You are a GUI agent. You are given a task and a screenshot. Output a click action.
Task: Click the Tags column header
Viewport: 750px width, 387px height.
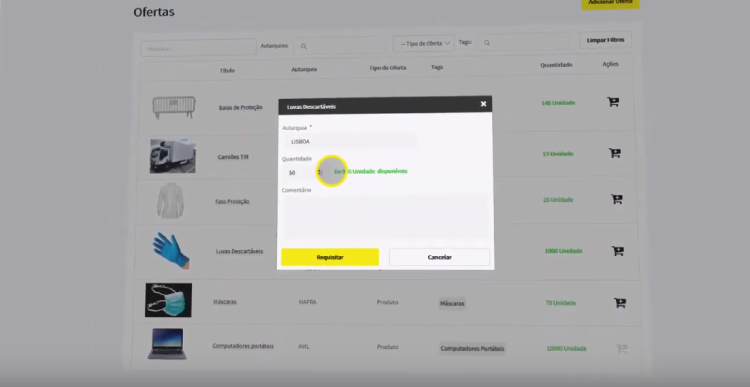pos(437,67)
